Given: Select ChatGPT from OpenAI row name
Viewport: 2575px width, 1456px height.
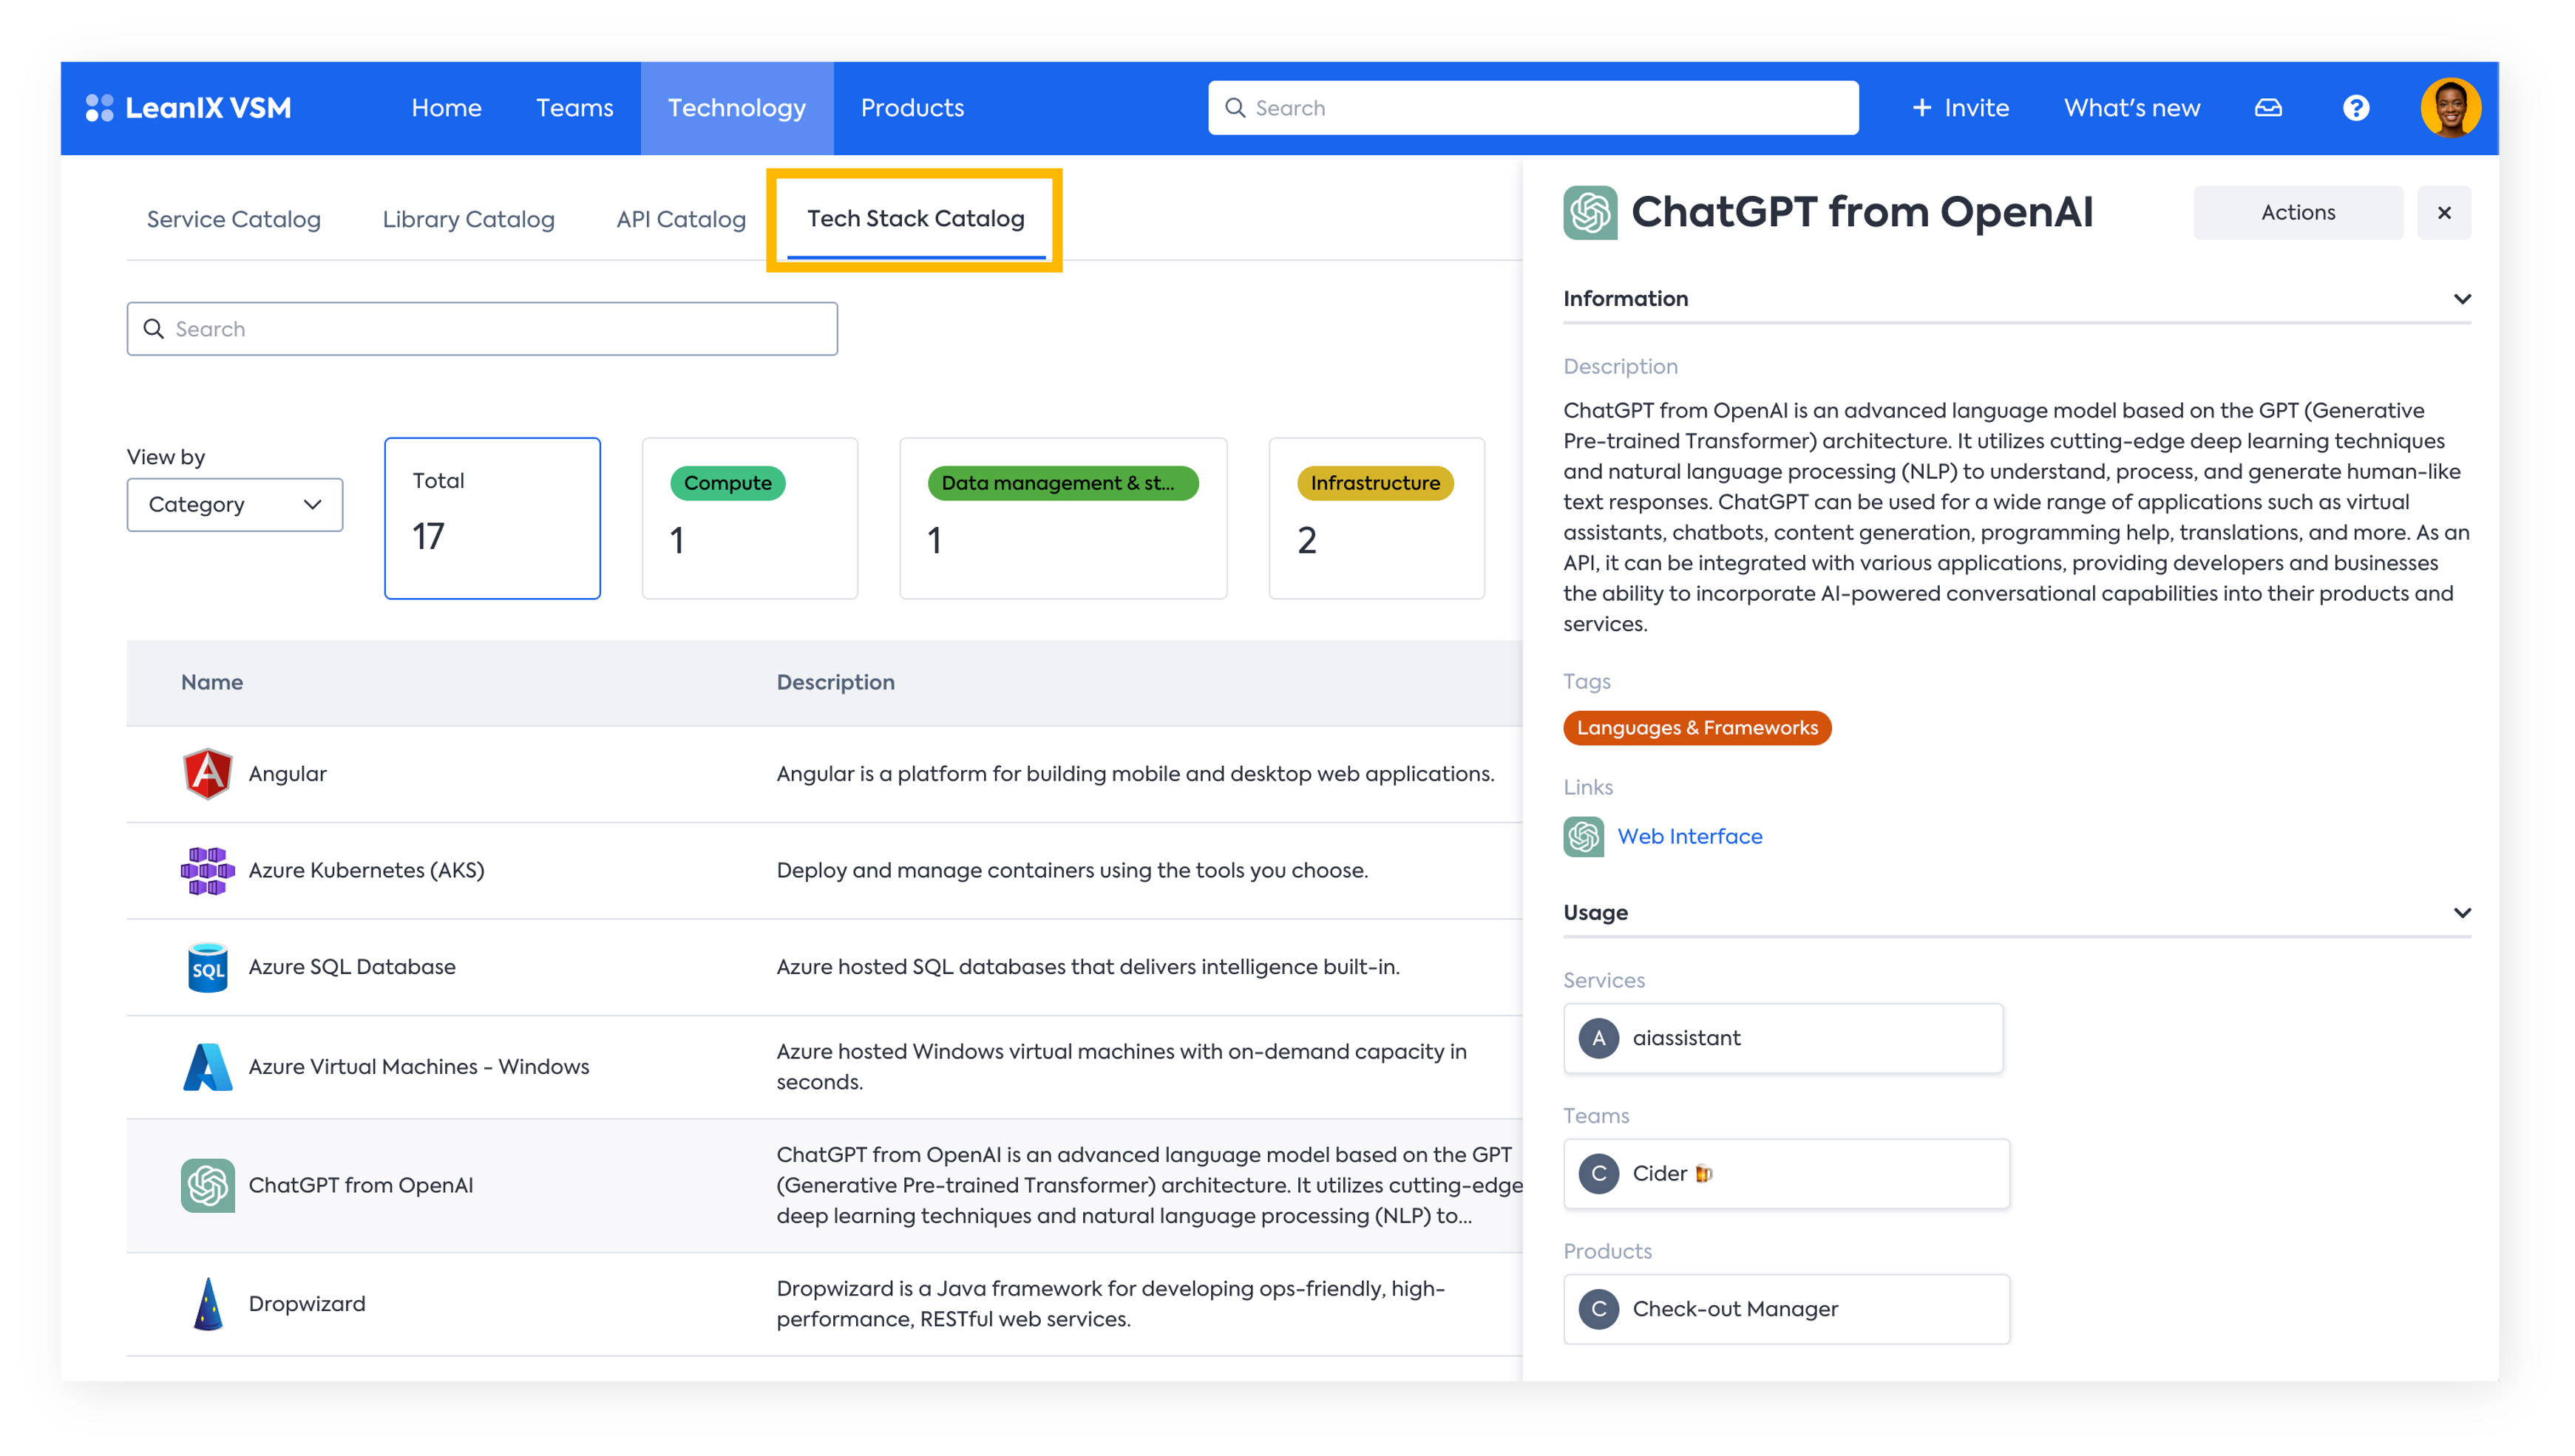Looking at the screenshot, I should pyautogui.click(x=360, y=1185).
